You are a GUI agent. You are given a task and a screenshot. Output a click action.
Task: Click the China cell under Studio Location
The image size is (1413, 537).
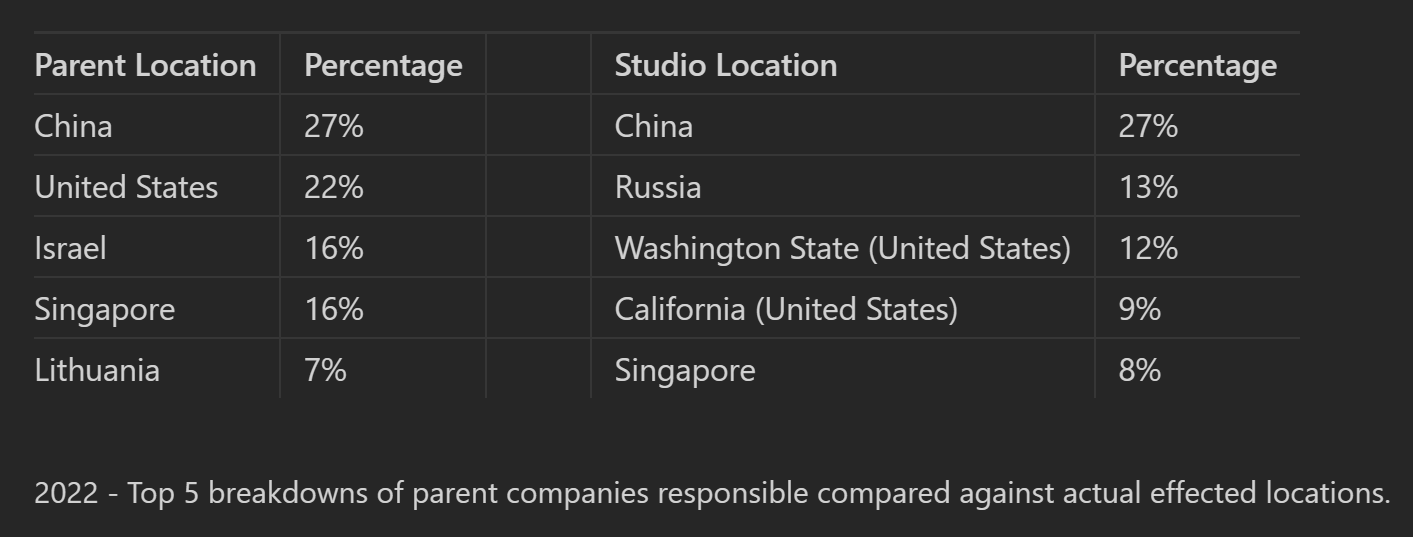(x=653, y=126)
